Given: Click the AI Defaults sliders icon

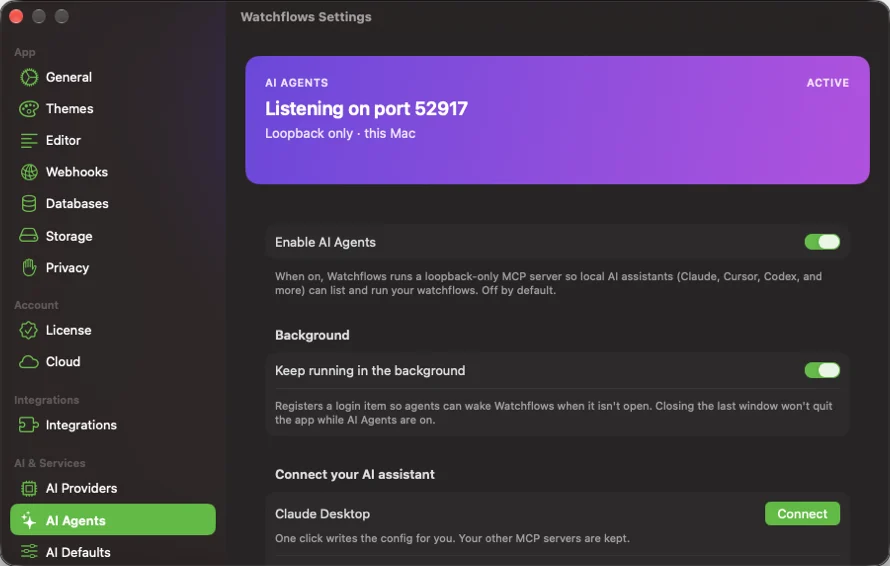Looking at the screenshot, I should [x=29, y=552].
